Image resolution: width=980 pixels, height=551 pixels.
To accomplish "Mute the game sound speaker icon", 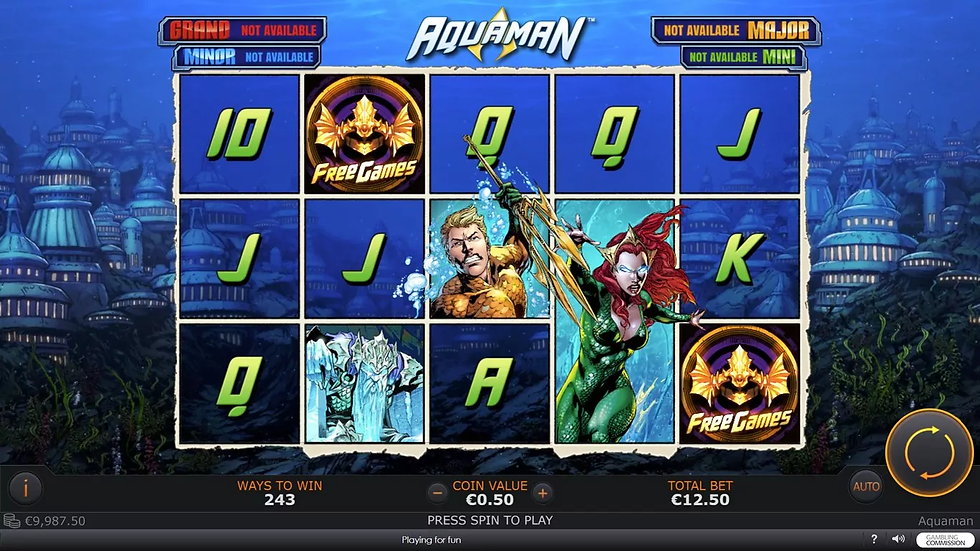I will click(x=898, y=539).
